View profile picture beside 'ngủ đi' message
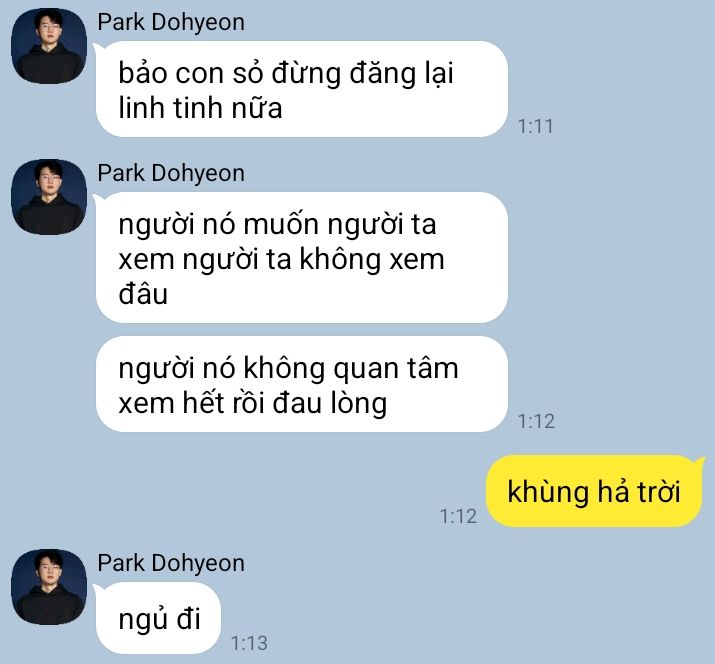 point(49,586)
